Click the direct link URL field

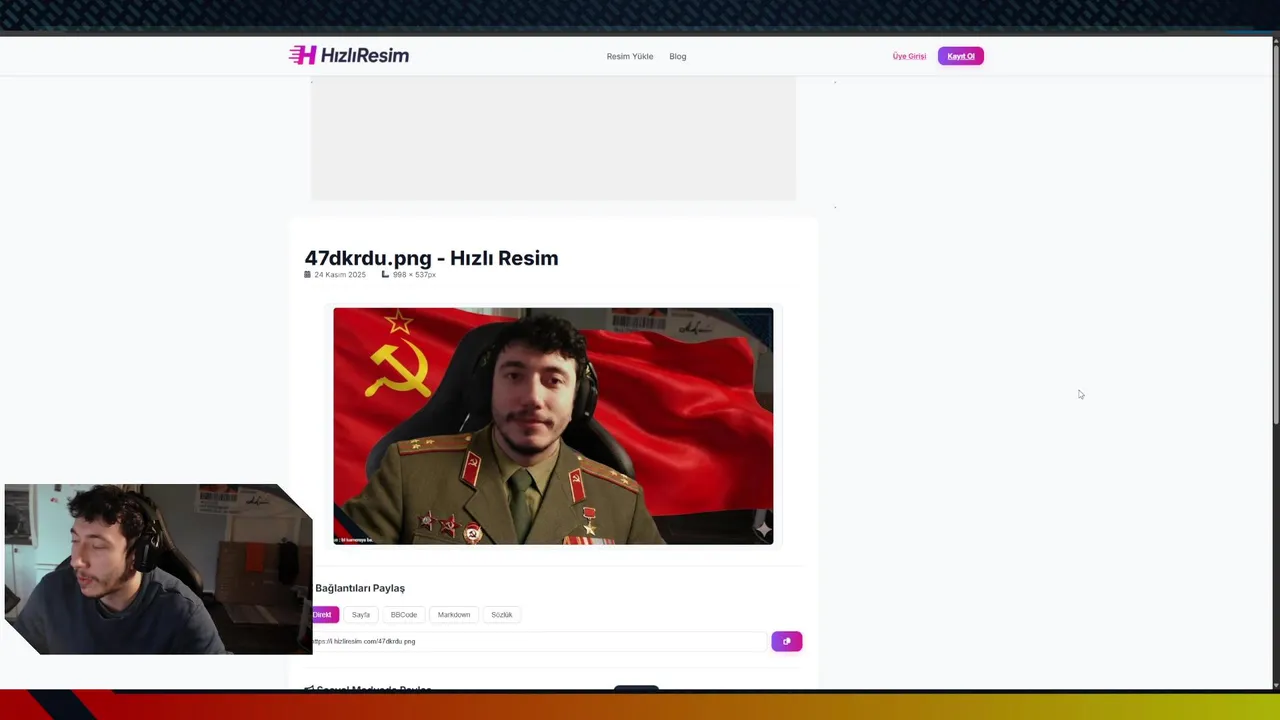coord(538,641)
